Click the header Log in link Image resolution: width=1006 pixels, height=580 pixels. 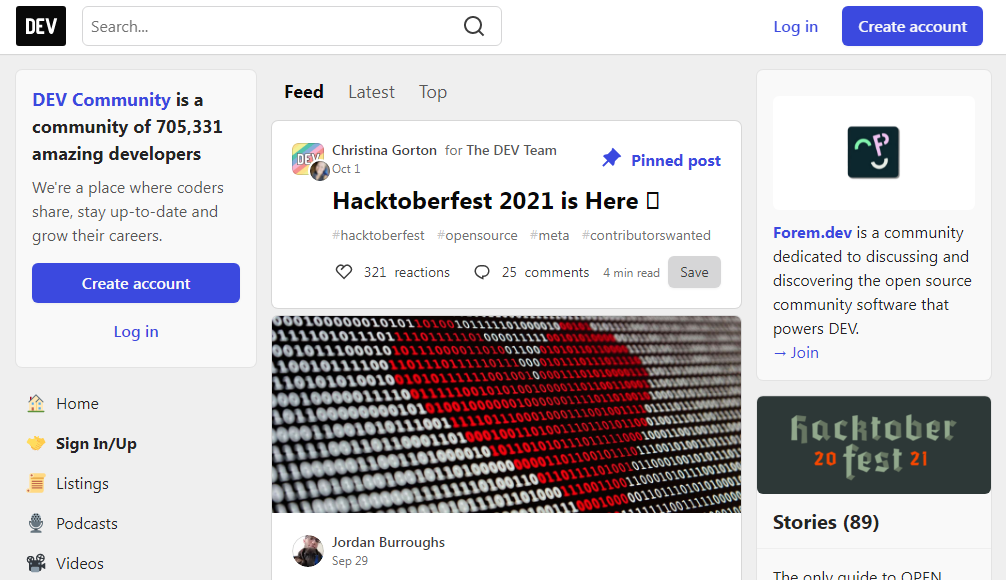[796, 26]
